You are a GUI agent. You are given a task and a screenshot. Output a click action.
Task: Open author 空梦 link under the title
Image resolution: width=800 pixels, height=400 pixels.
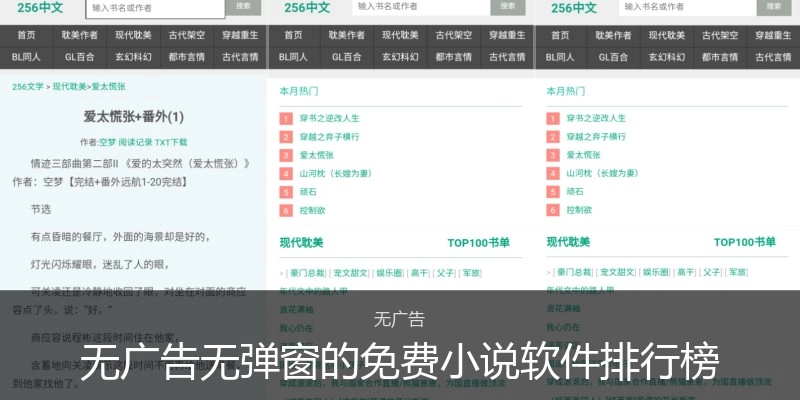107,142
